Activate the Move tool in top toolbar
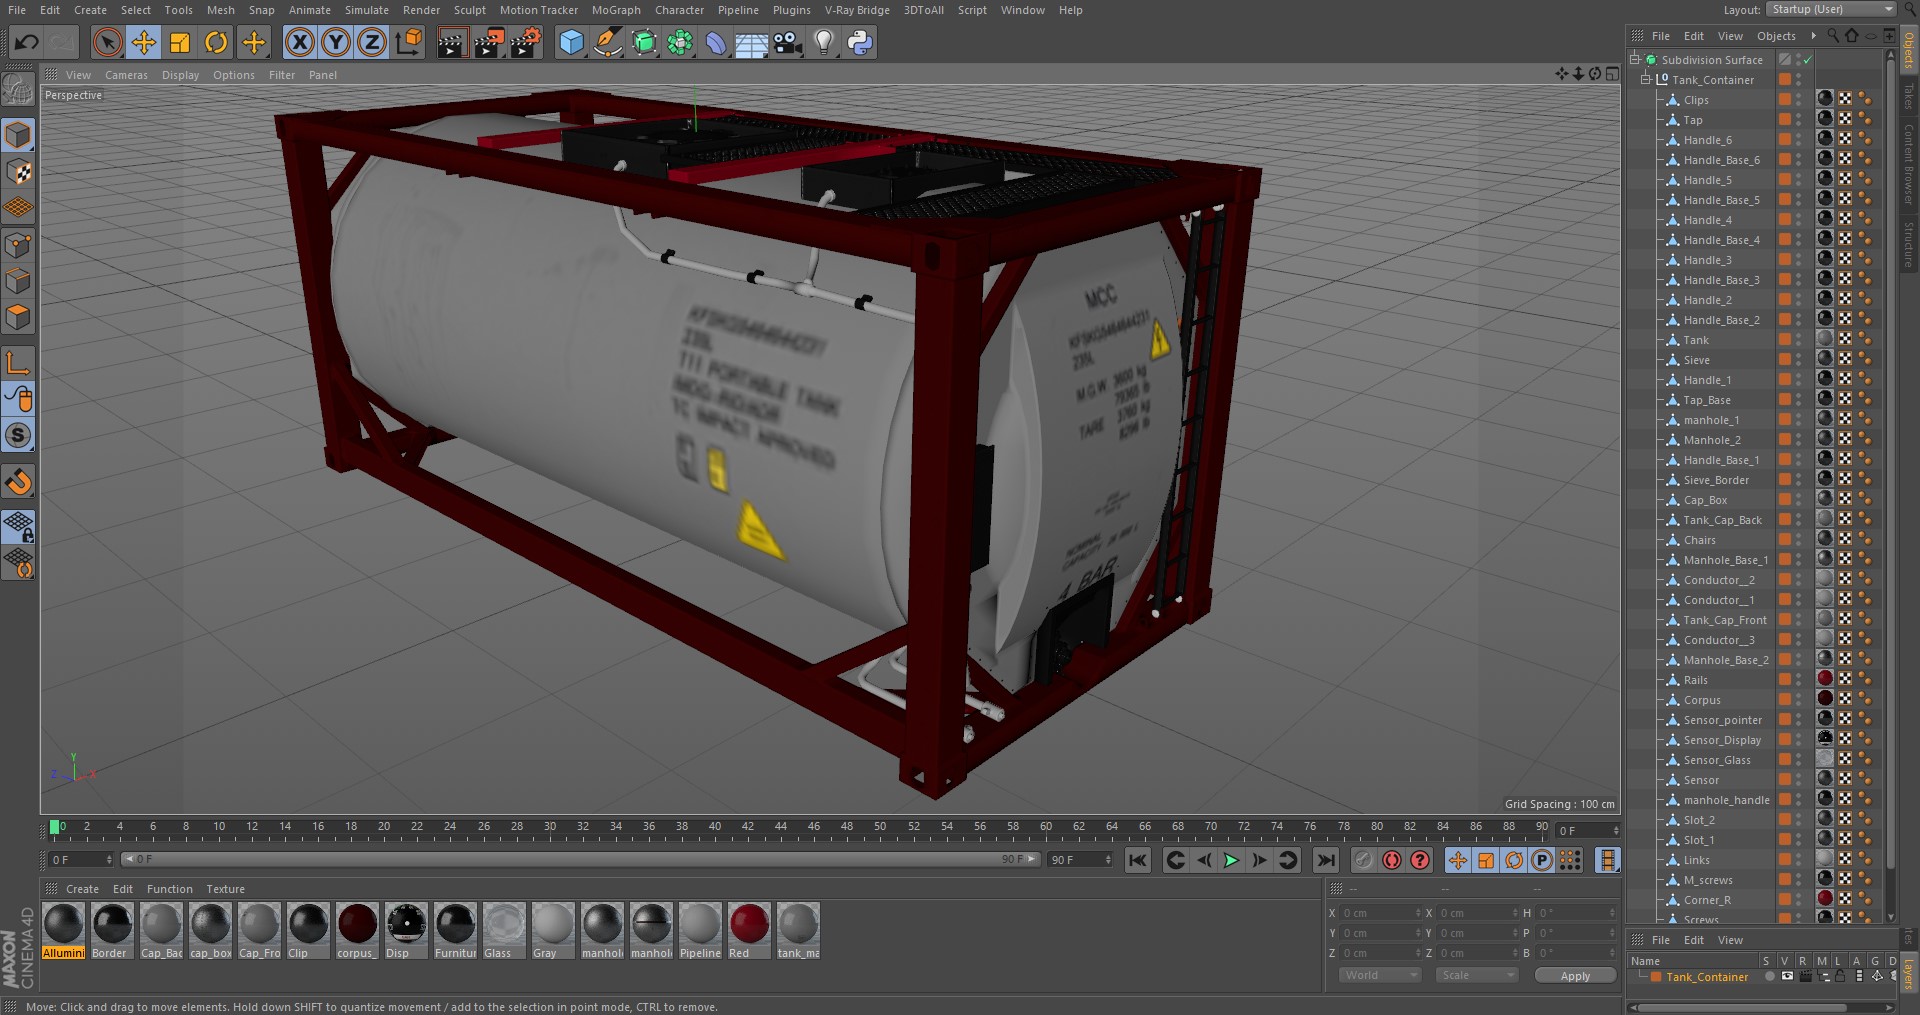The width and height of the screenshot is (1920, 1015). point(144,42)
